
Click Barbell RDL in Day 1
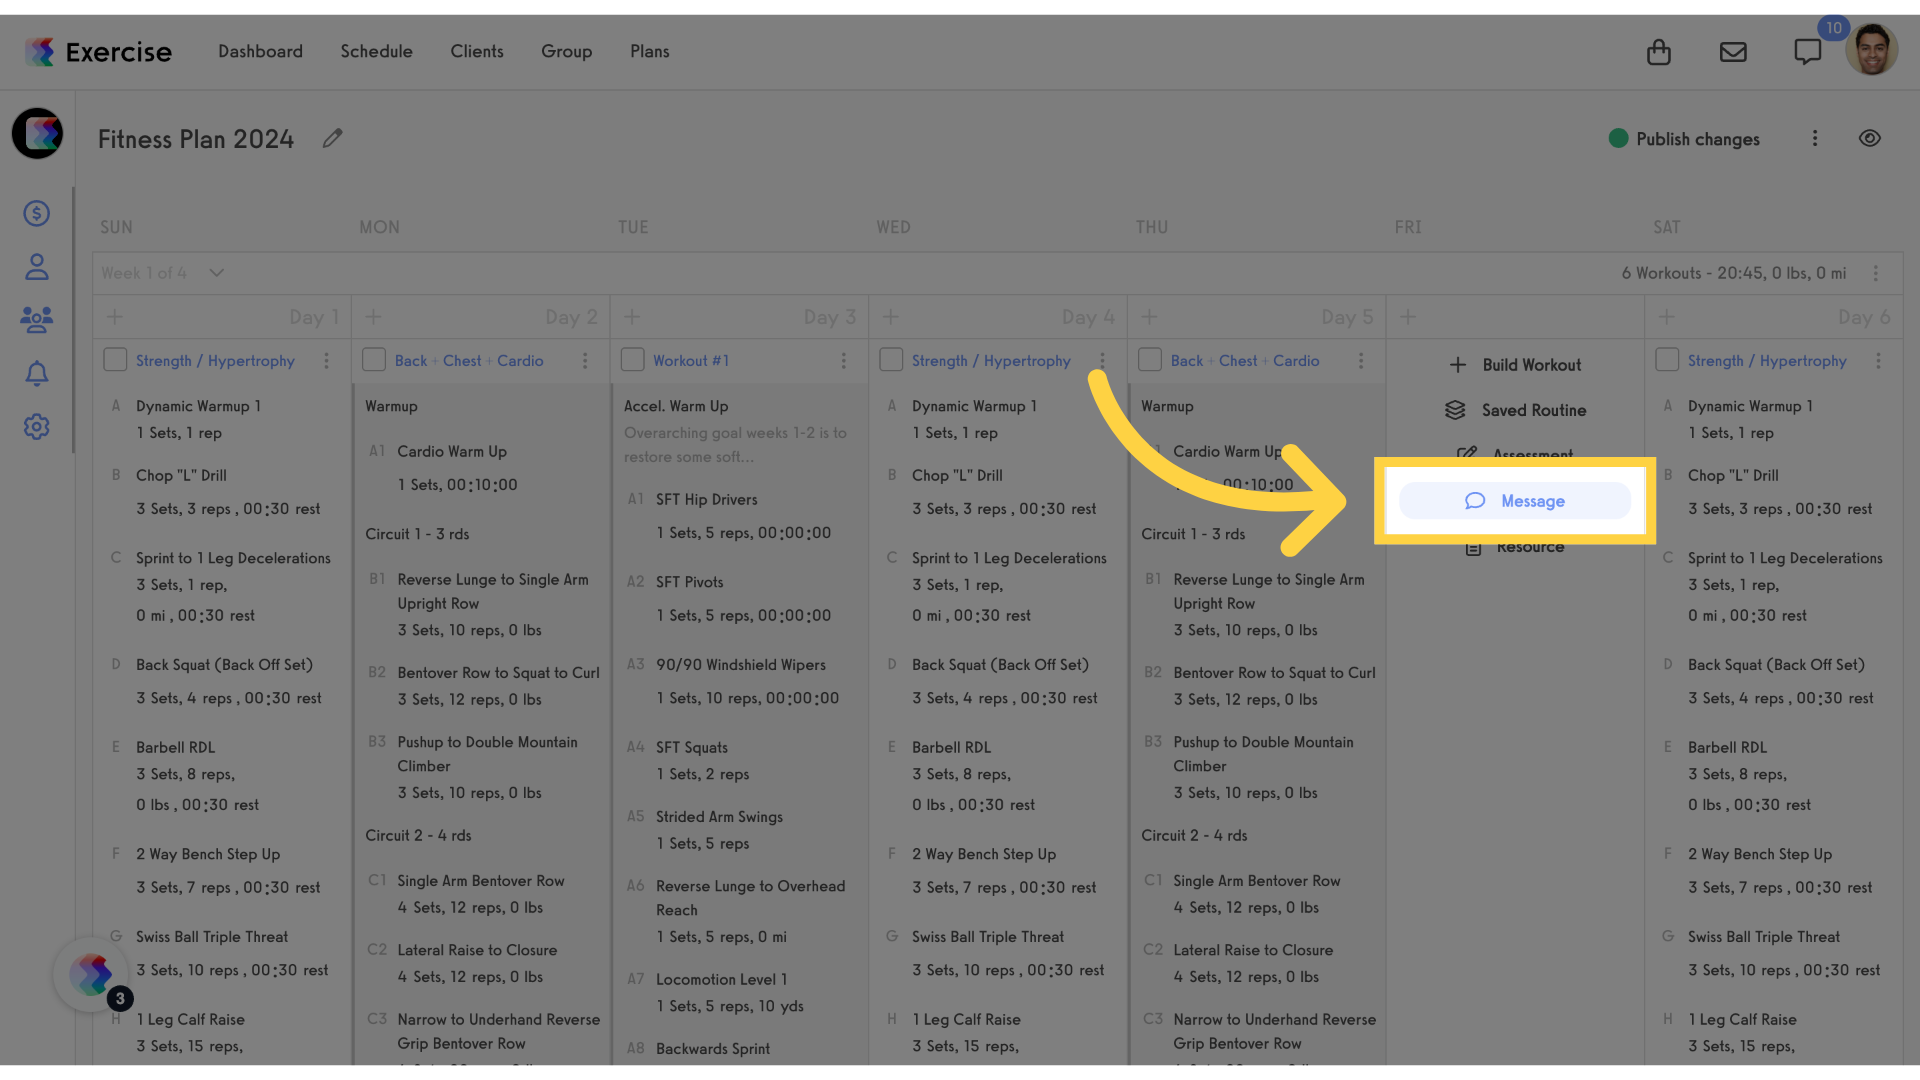click(176, 748)
